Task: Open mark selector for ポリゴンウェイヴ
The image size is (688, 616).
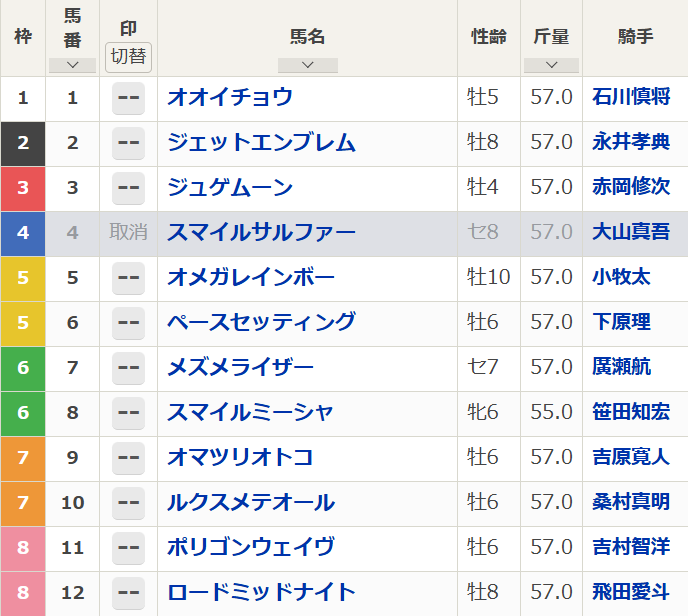Action: (128, 548)
